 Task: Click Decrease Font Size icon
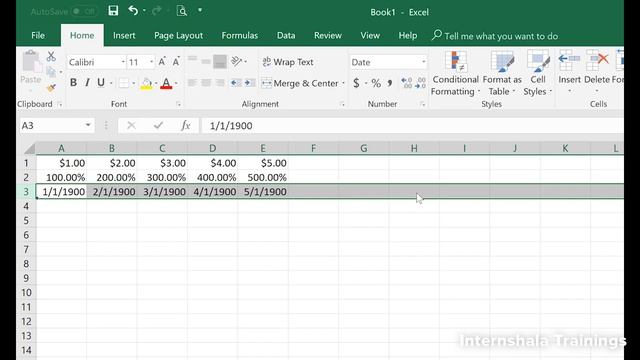coord(176,62)
